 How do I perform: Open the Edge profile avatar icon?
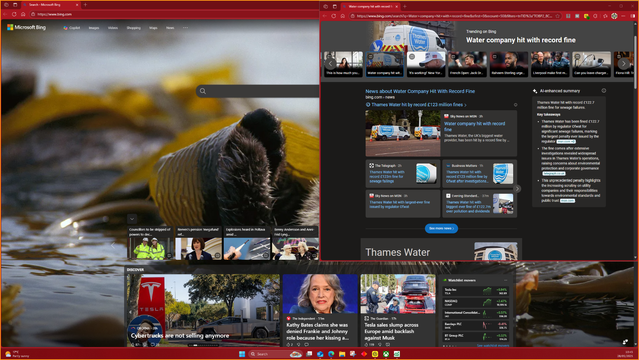coord(614,16)
